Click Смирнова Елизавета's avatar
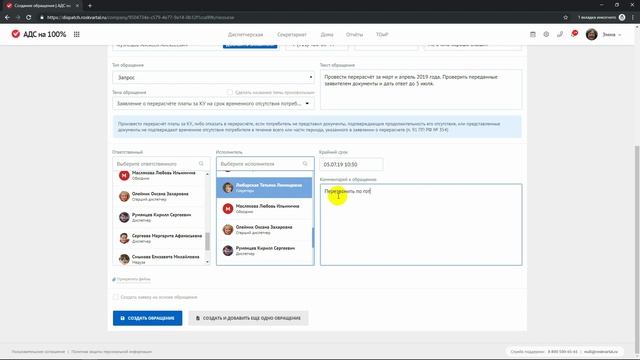Screen dimensions: 640x360 [x=124, y=259]
